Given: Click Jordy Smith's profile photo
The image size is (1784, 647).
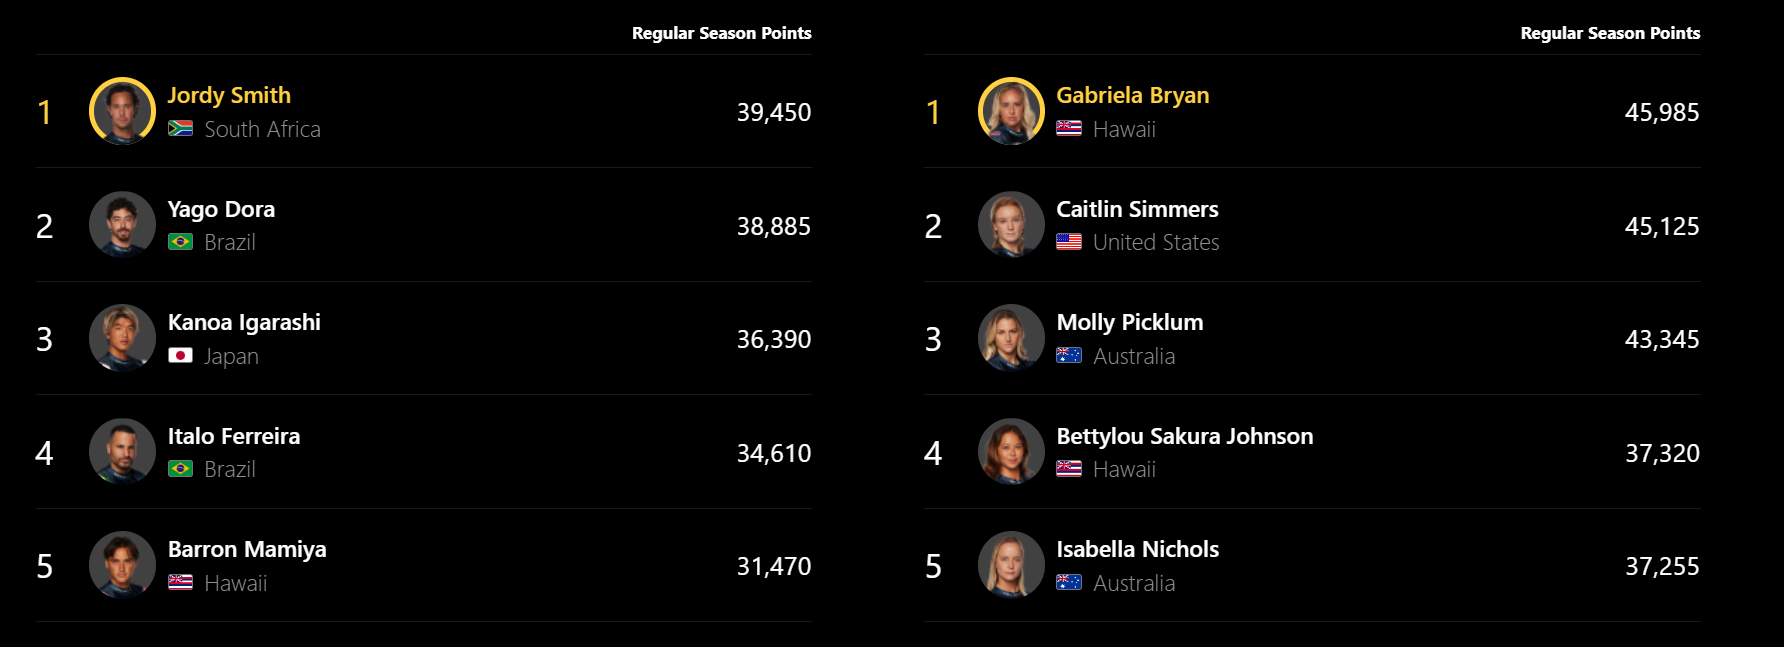Looking at the screenshot, I should point(122,111).
